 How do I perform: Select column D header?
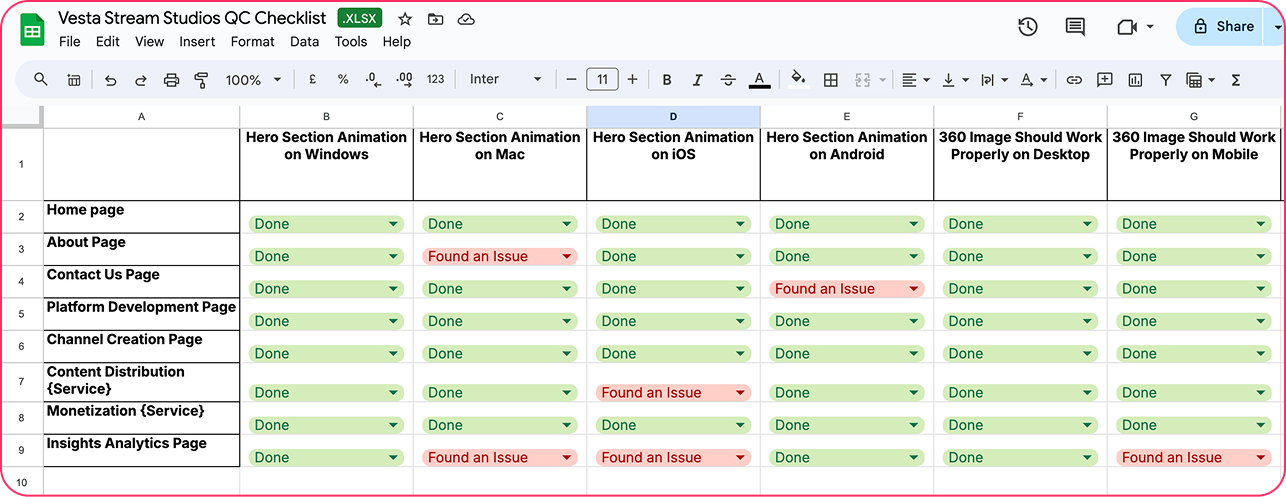[673, 117]
